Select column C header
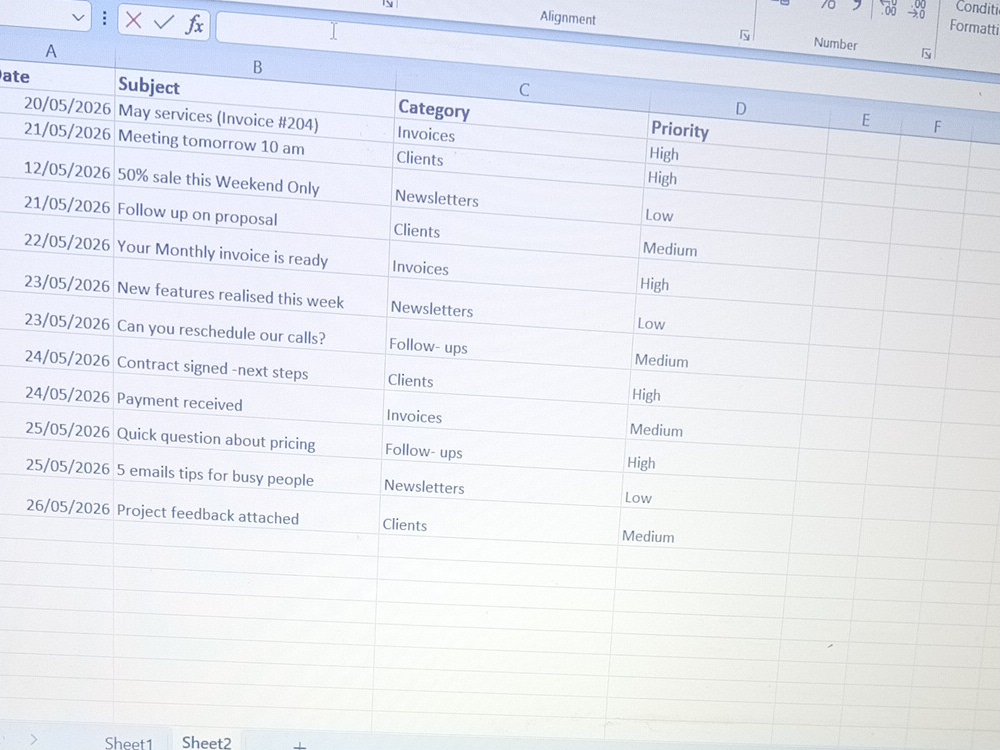Screen dimensions: 1000x750 point(524,90)
